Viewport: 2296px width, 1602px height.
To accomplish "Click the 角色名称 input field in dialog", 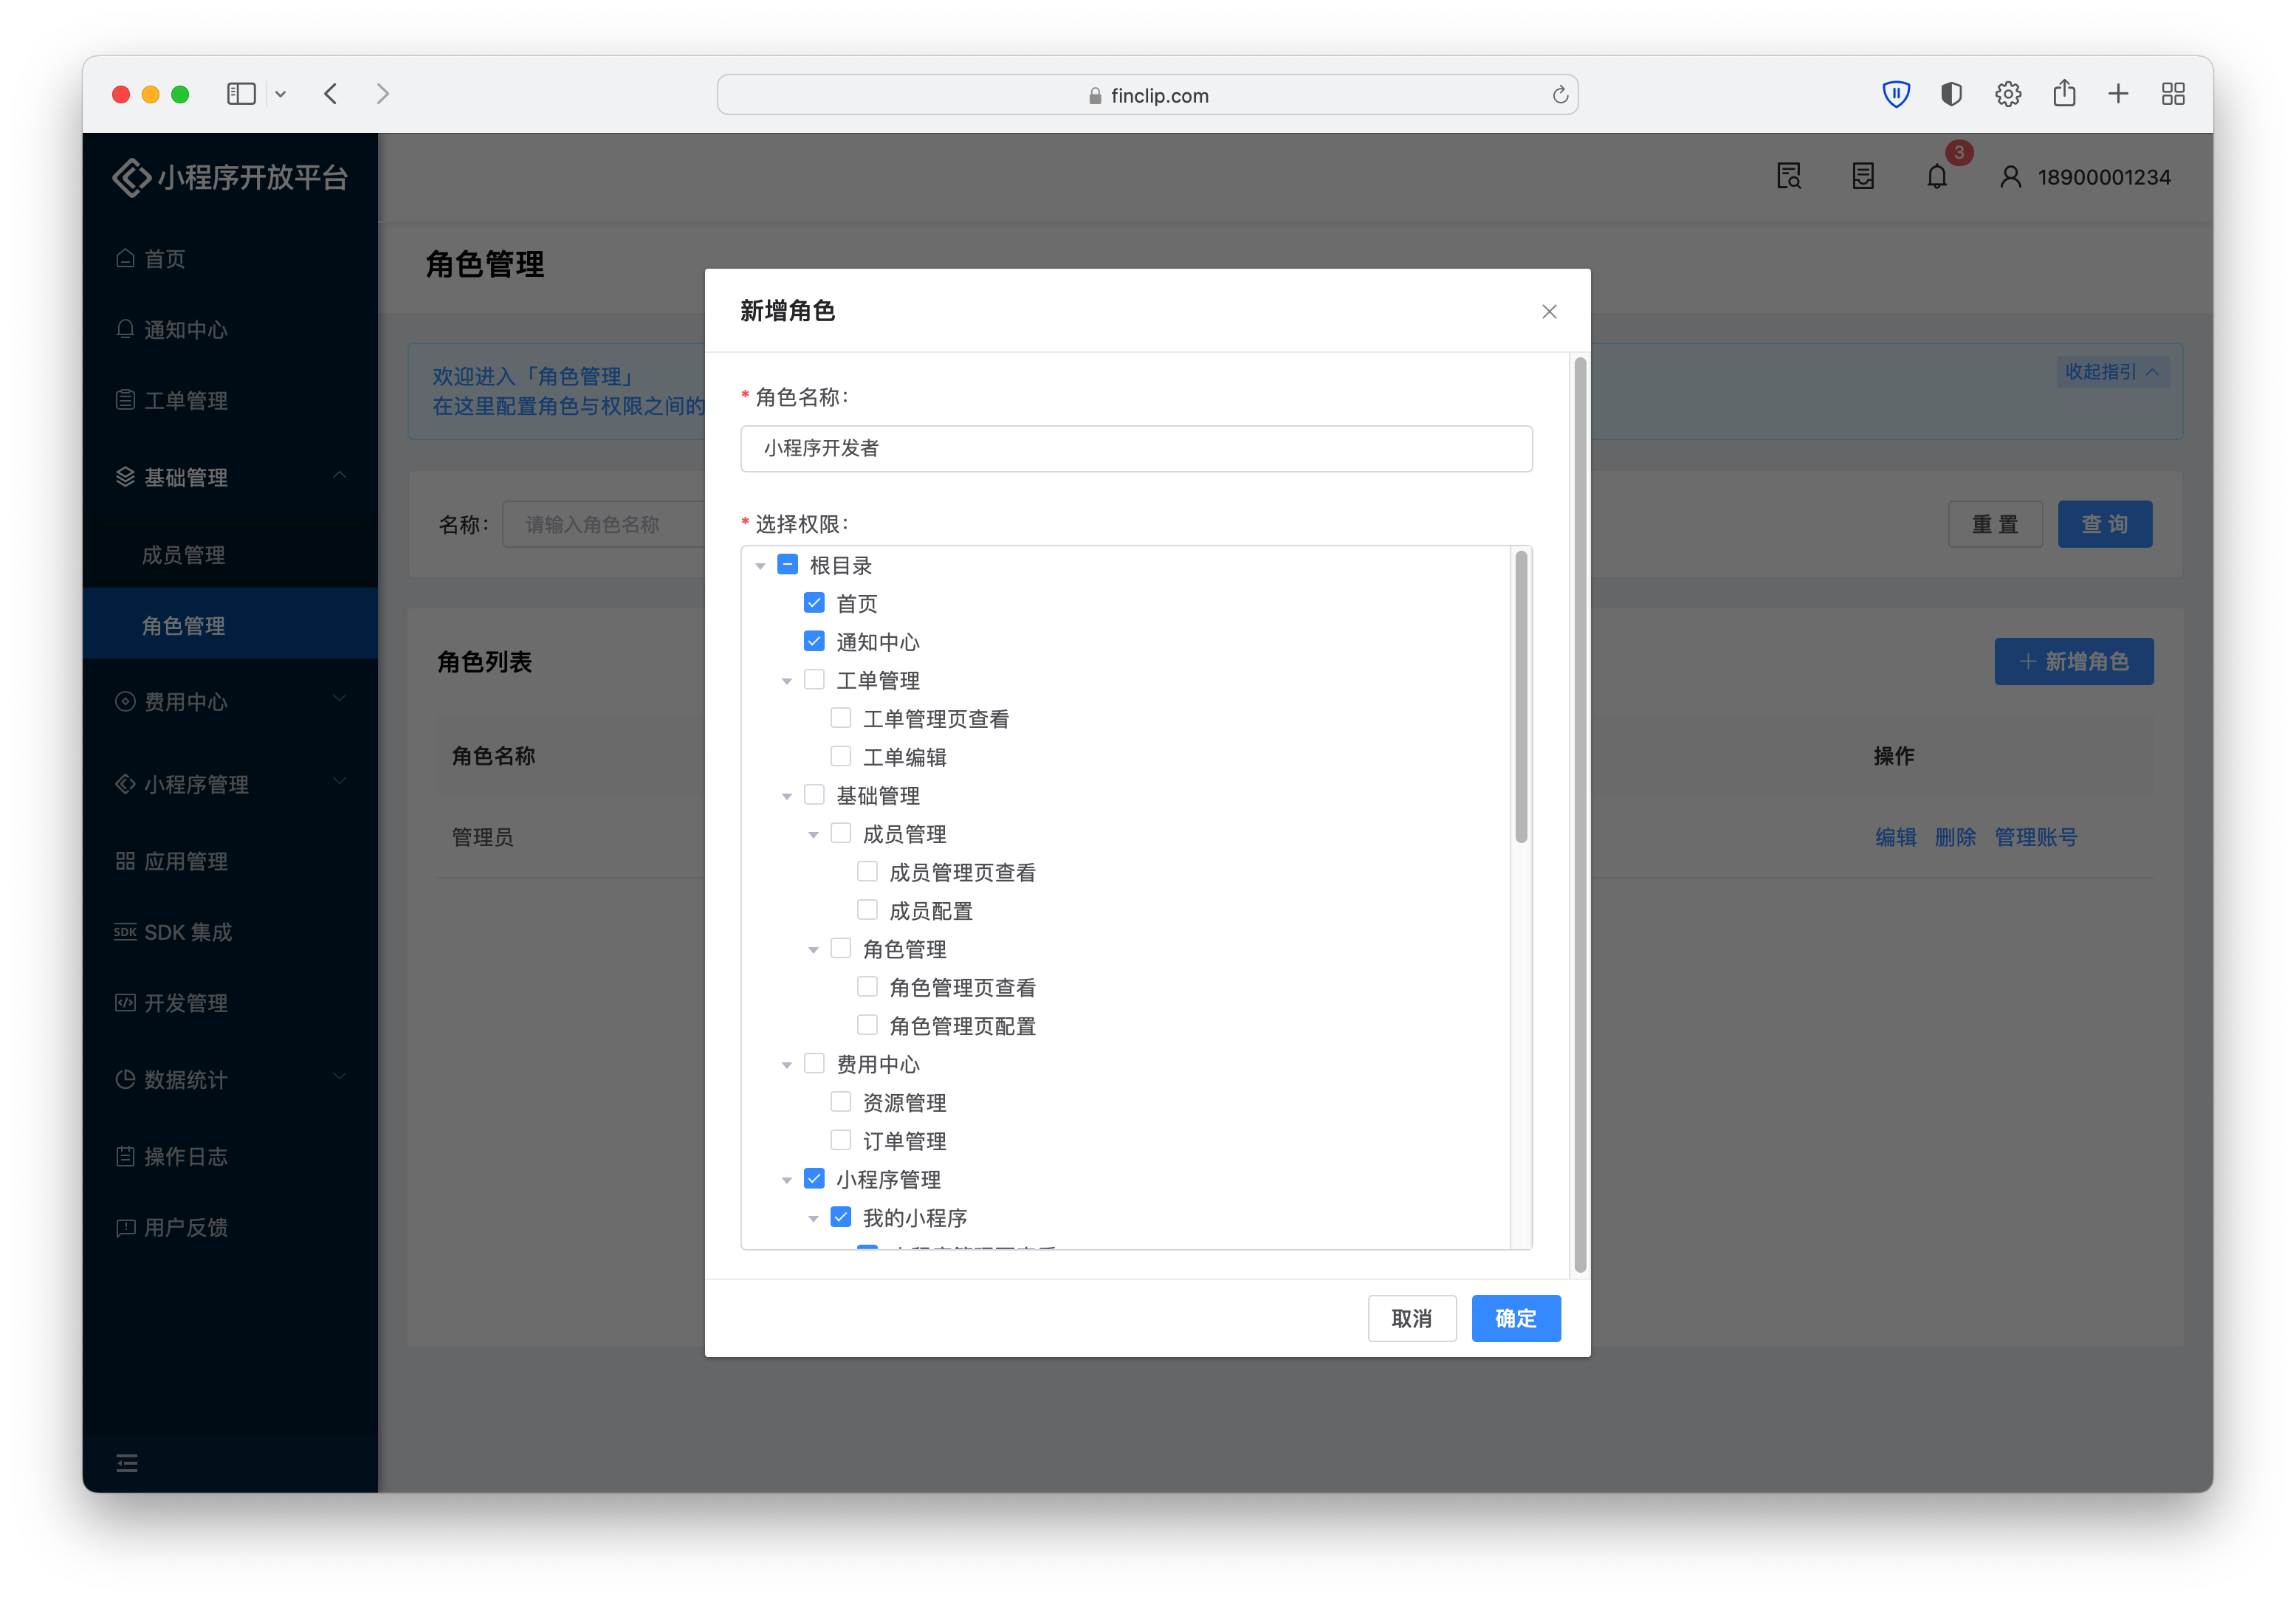I will click(1136, 449).
